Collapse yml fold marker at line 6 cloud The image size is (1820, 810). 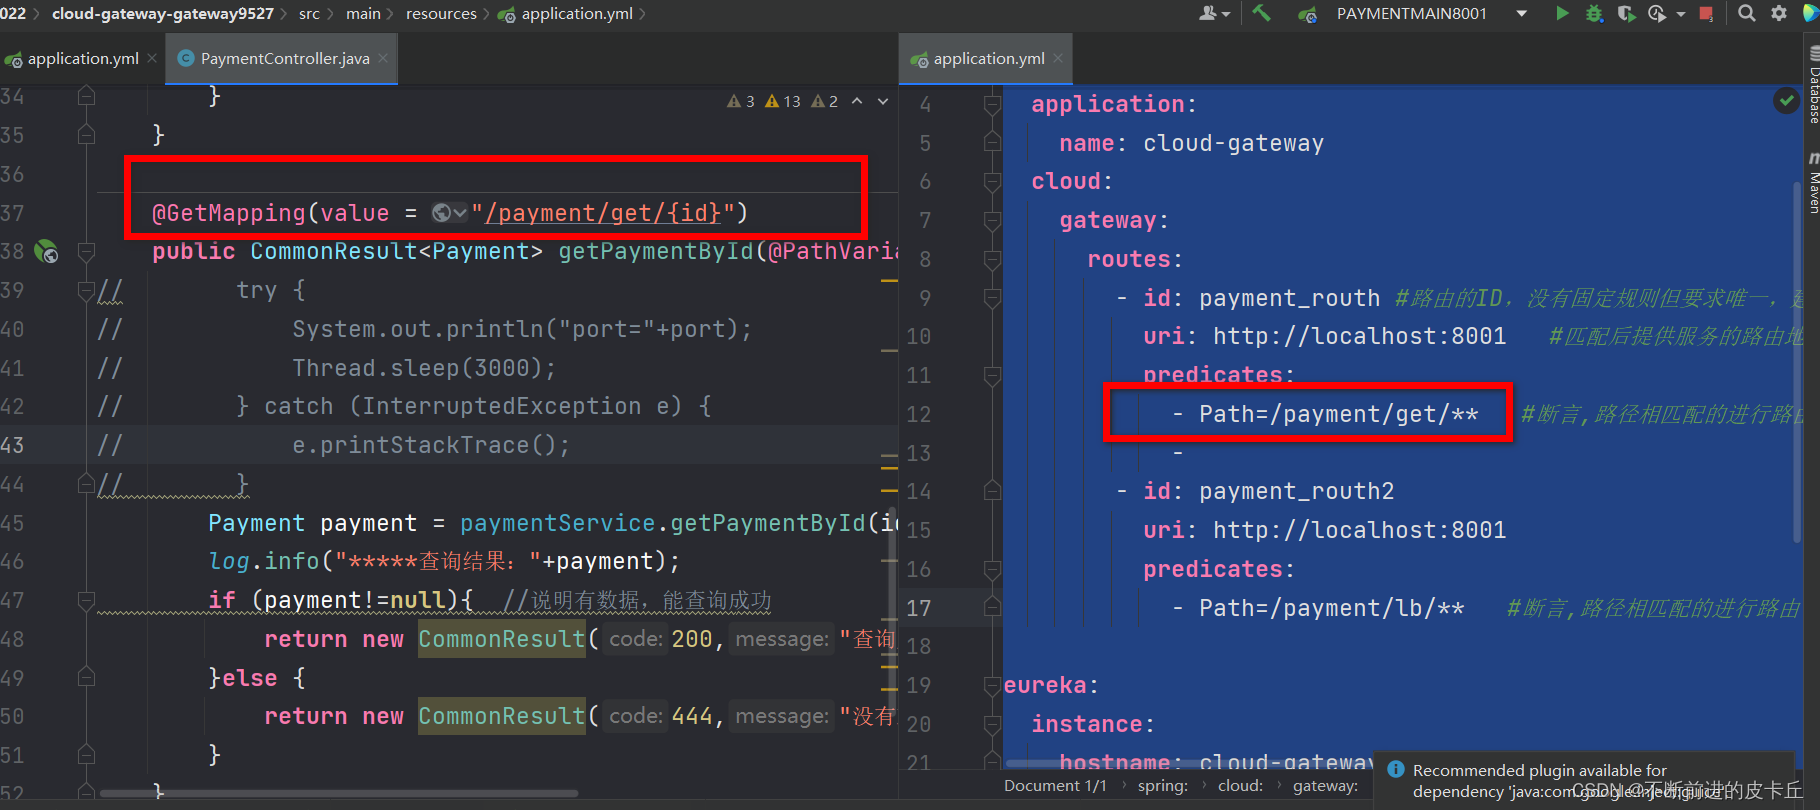[992, 182]
